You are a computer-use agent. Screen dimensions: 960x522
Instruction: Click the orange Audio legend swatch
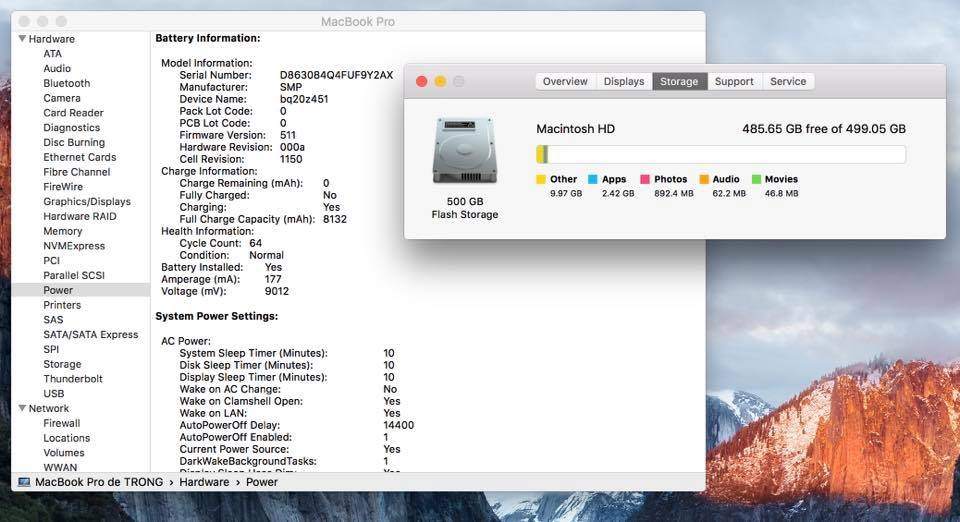704,179
